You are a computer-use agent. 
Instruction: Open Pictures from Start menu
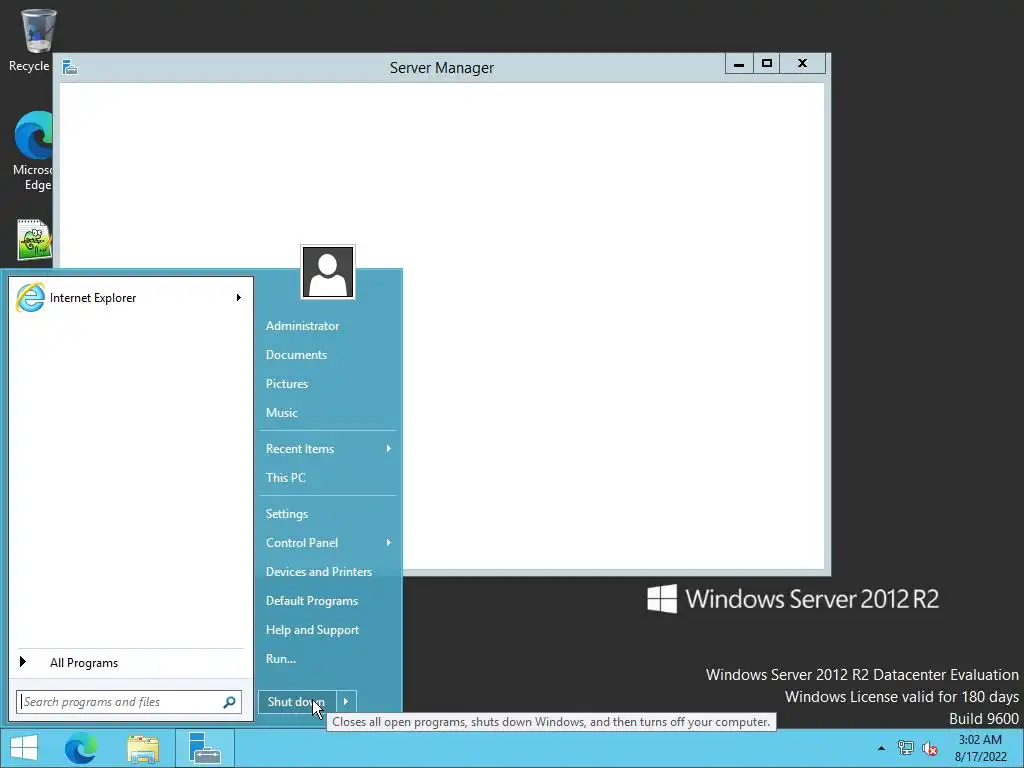(x=287, y=383)
